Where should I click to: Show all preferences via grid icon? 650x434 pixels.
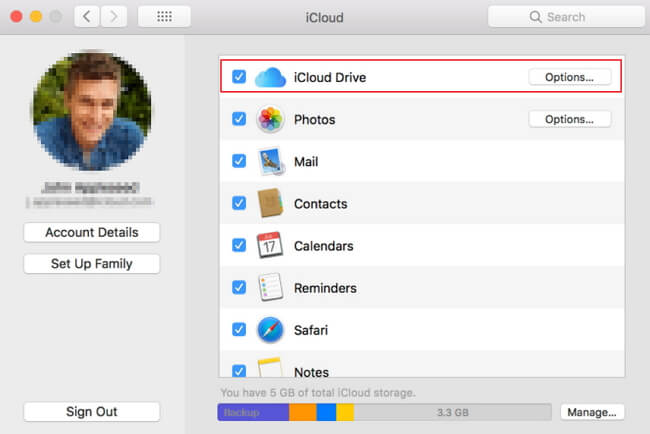coord(164,17)
